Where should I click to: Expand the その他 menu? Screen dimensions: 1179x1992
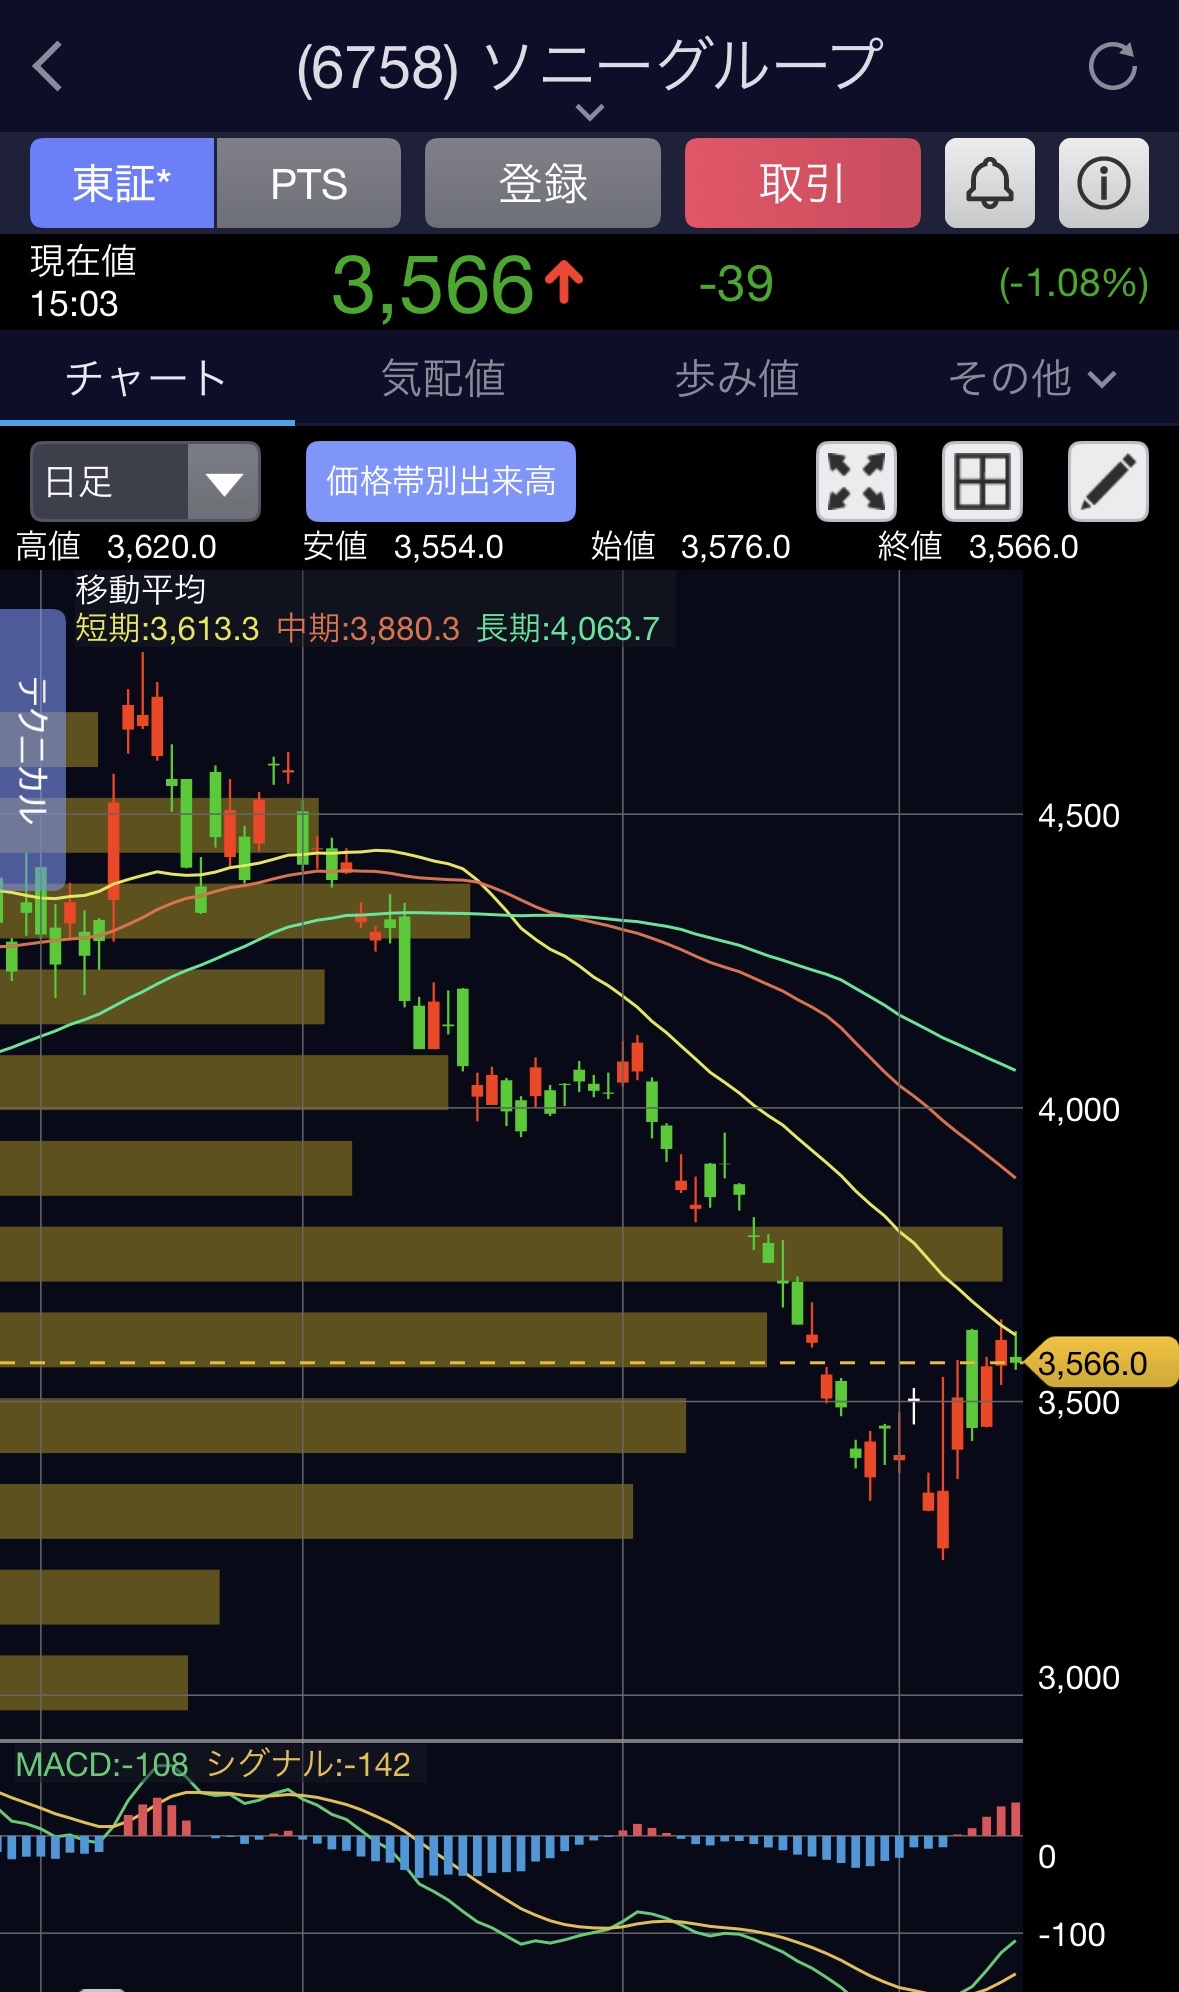click(1031, 378)
